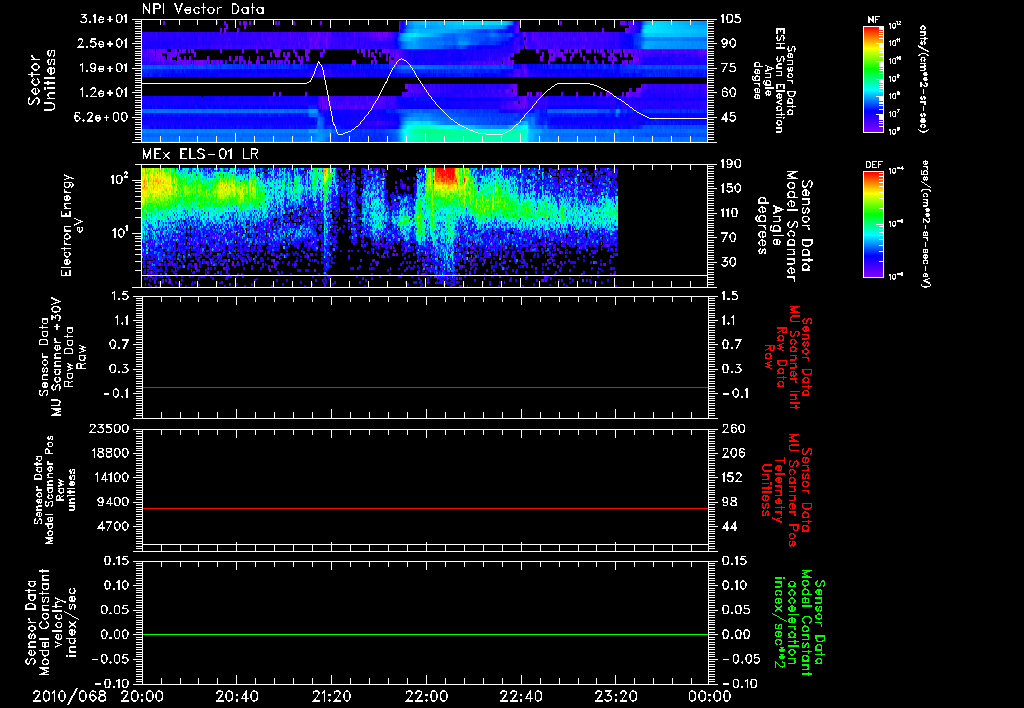Click the DEF rainbow color bar
The width and height of the screenshot is (1024, 708).
click(873, 224)
